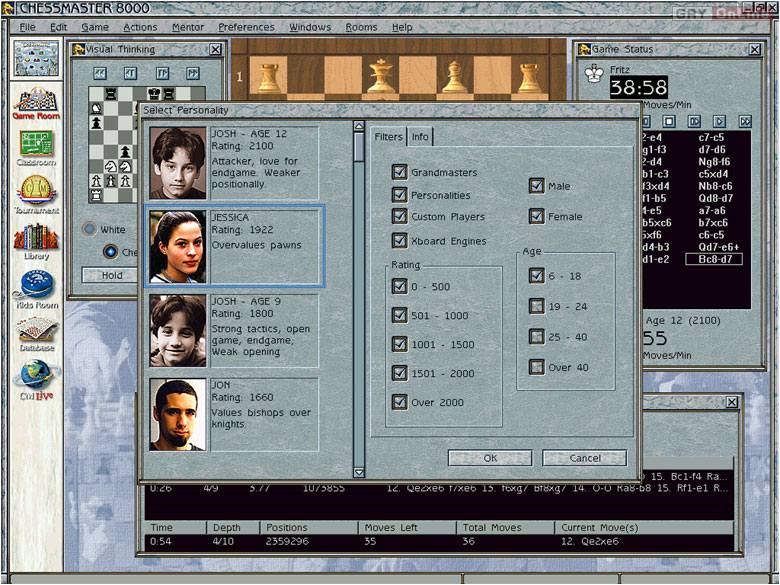Viewport: 780px width, 585px height.
Task: Uncheck the Grandmasters filter
Action: click(400, 172)
